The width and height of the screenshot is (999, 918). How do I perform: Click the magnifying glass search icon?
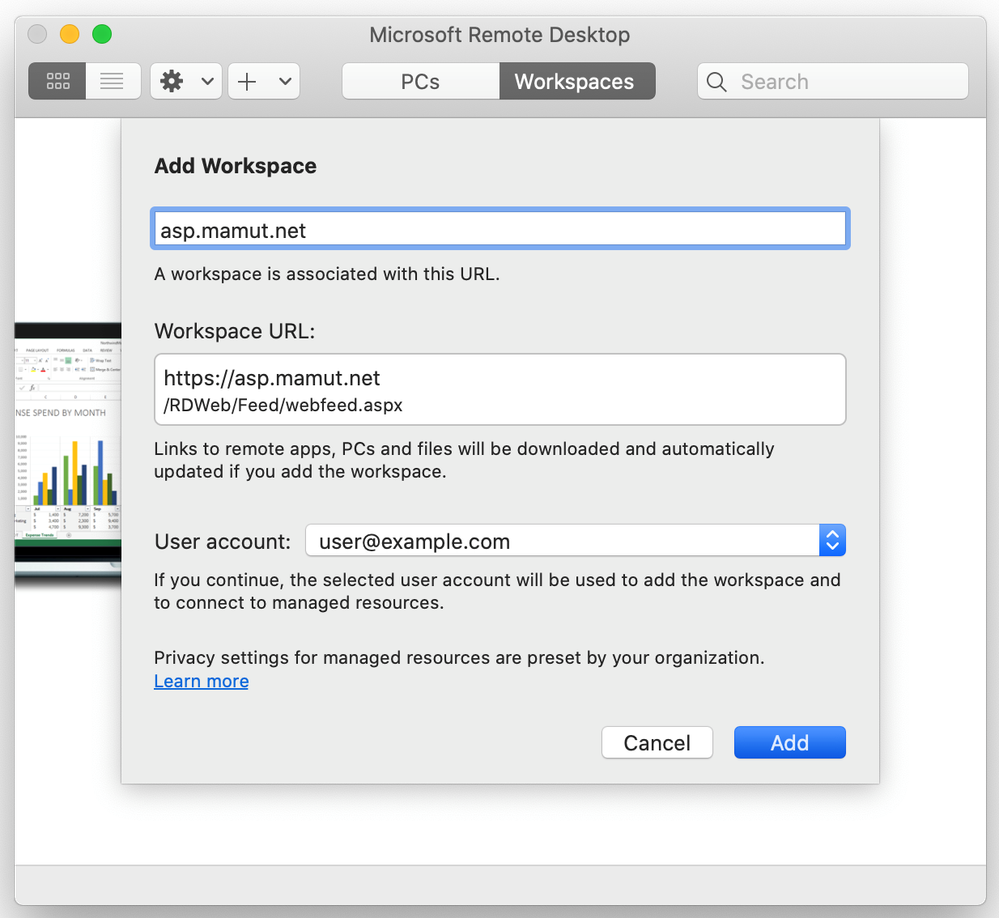[x=717, y=82]
